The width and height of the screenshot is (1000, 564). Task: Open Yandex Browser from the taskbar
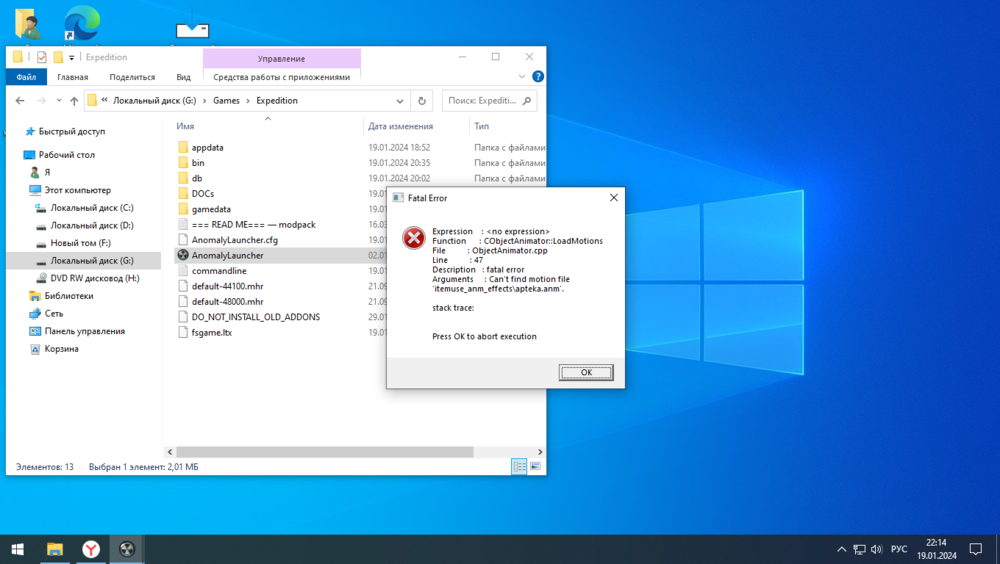(x=90, y=549)
